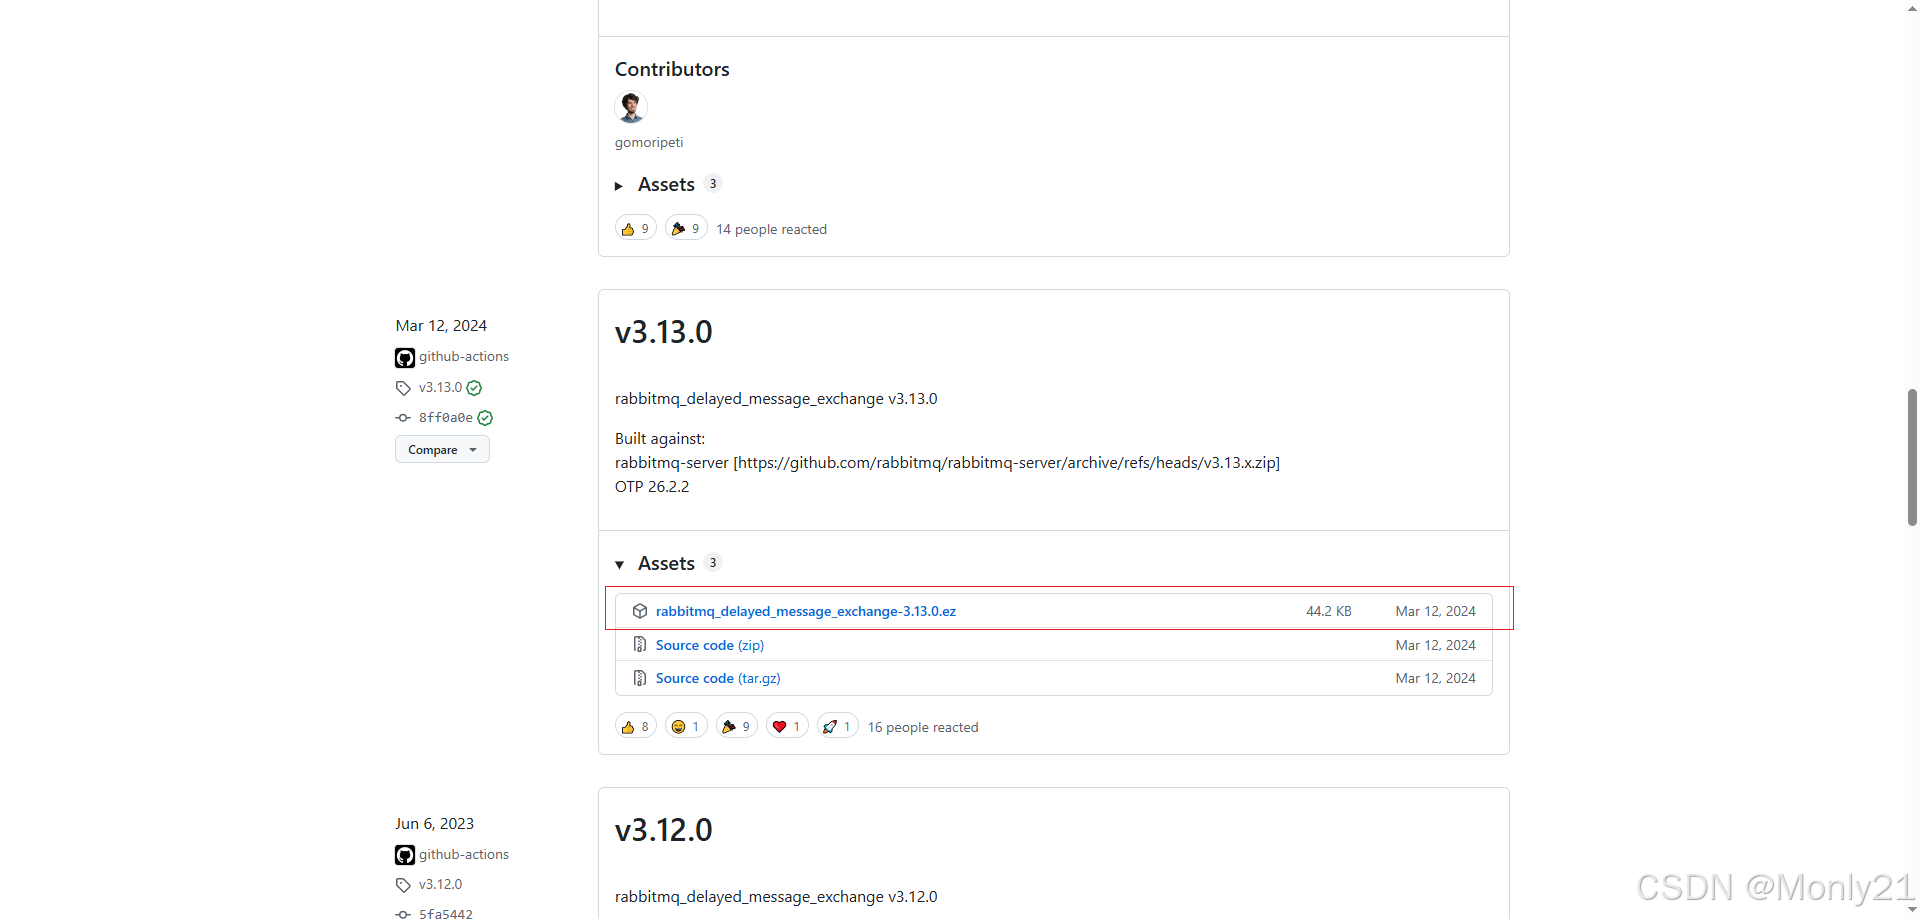Image resolution: width=1920 pixels, height=919 pixels.
Task: Click the file icon beside Source code (tar.gz)
Action: [640, 678]
